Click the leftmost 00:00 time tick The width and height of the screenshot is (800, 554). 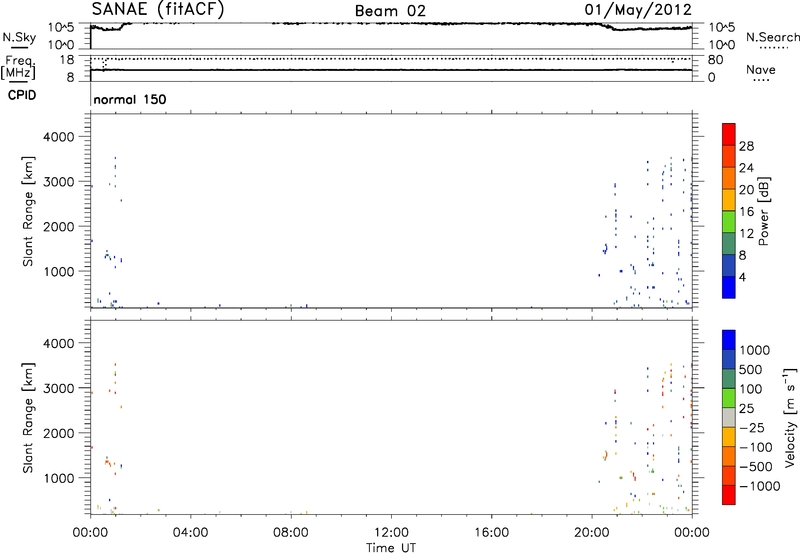point(90,533)
